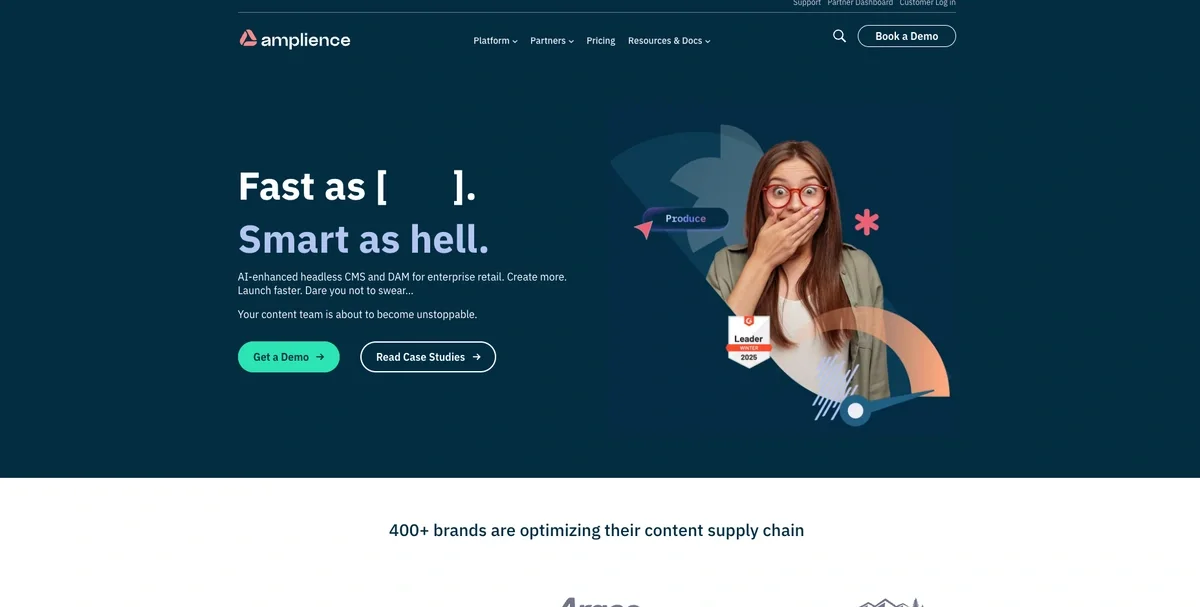The height and width of the screenshot is (607, 1200).
Task: Click the G2 Leader Winter 2025 badge
Action: [x=749, y=341]
